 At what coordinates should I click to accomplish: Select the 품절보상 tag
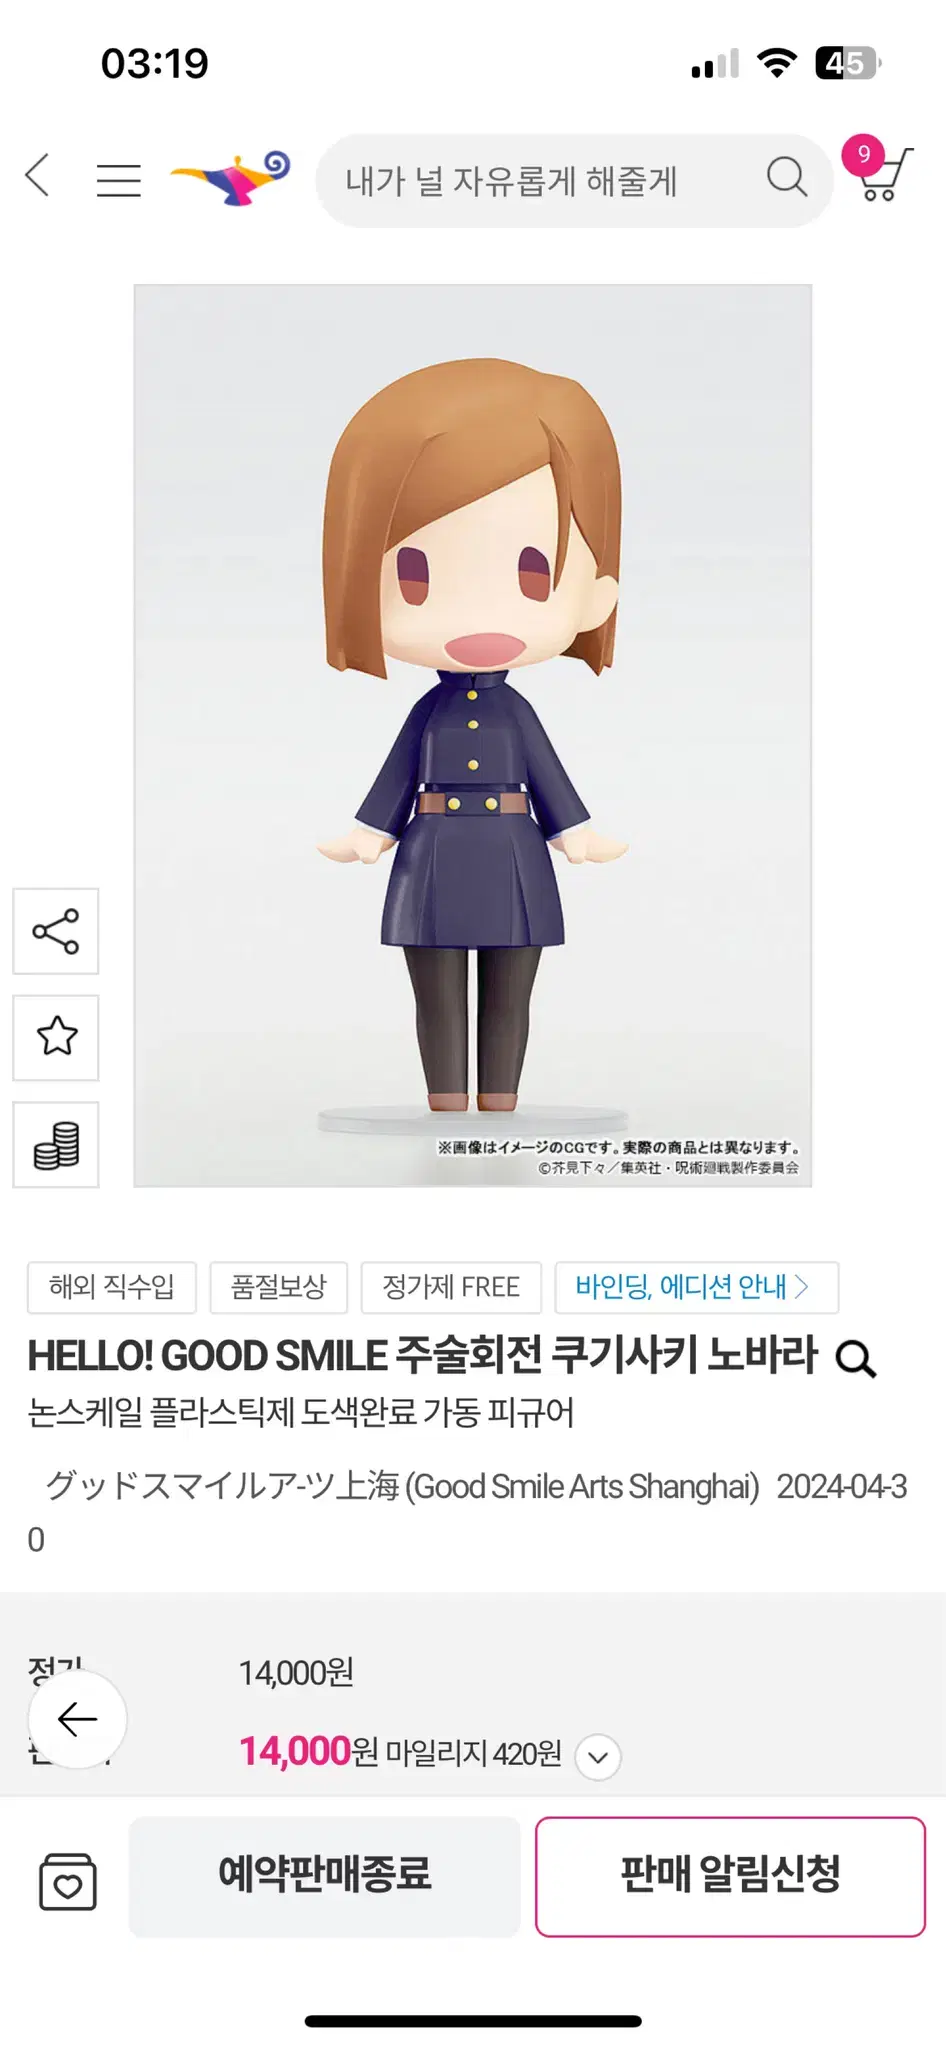(x=279, y=1287)
